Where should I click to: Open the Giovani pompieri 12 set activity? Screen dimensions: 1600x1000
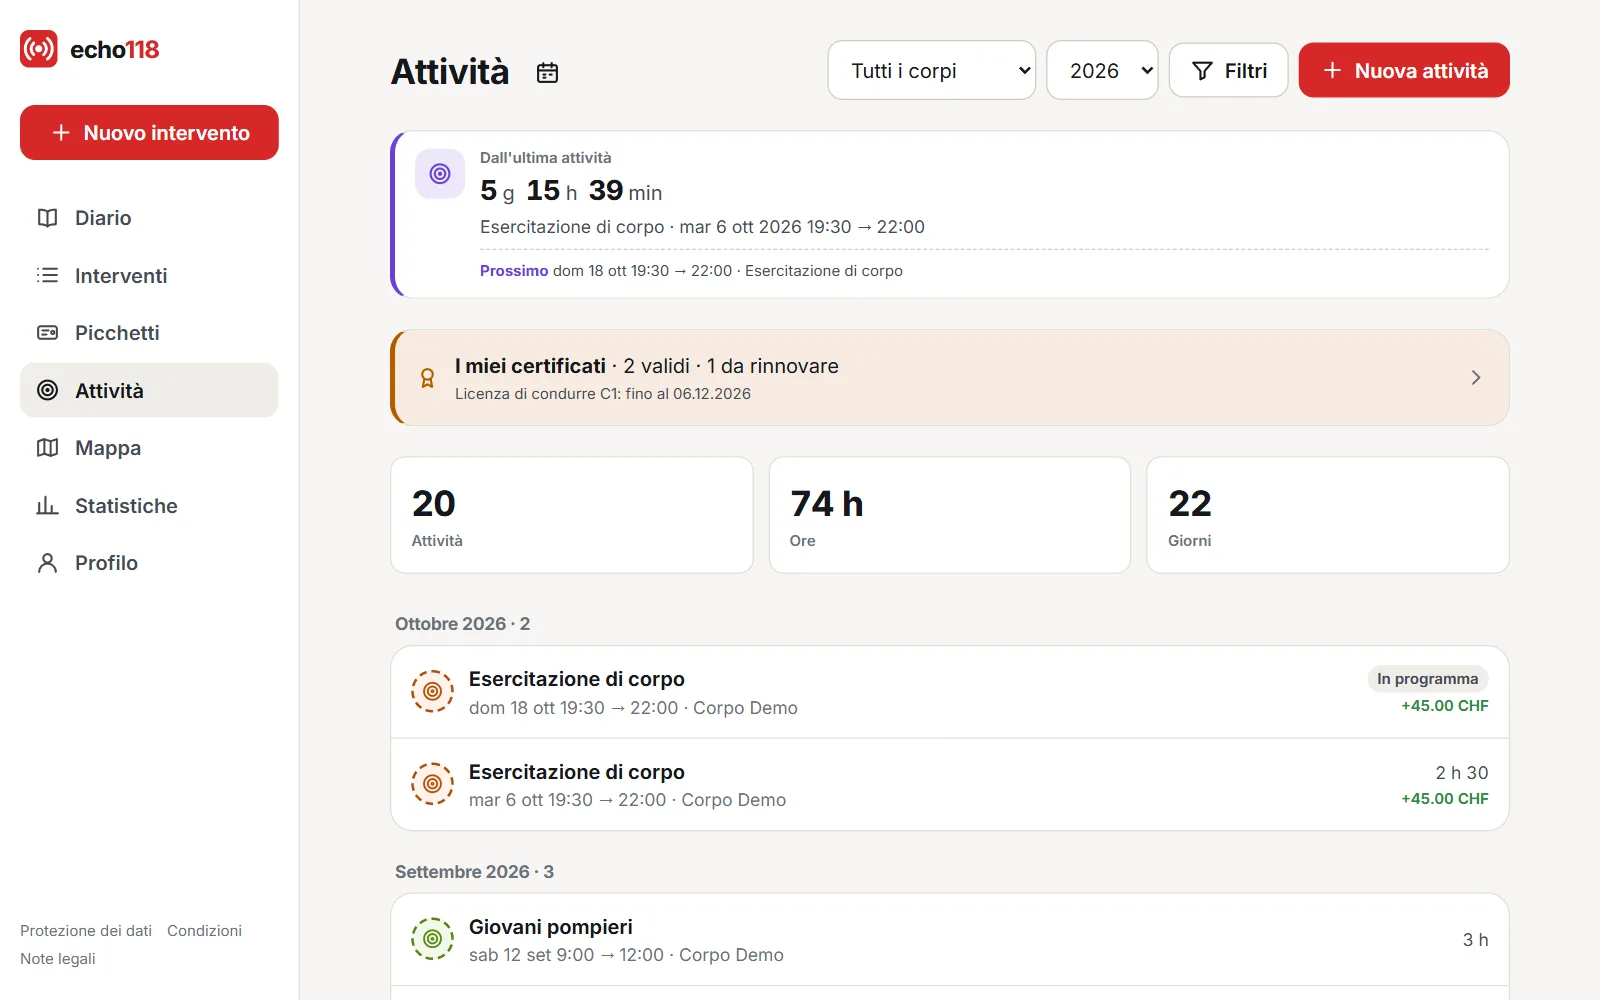pyautogui.click(x=949, y=940)
